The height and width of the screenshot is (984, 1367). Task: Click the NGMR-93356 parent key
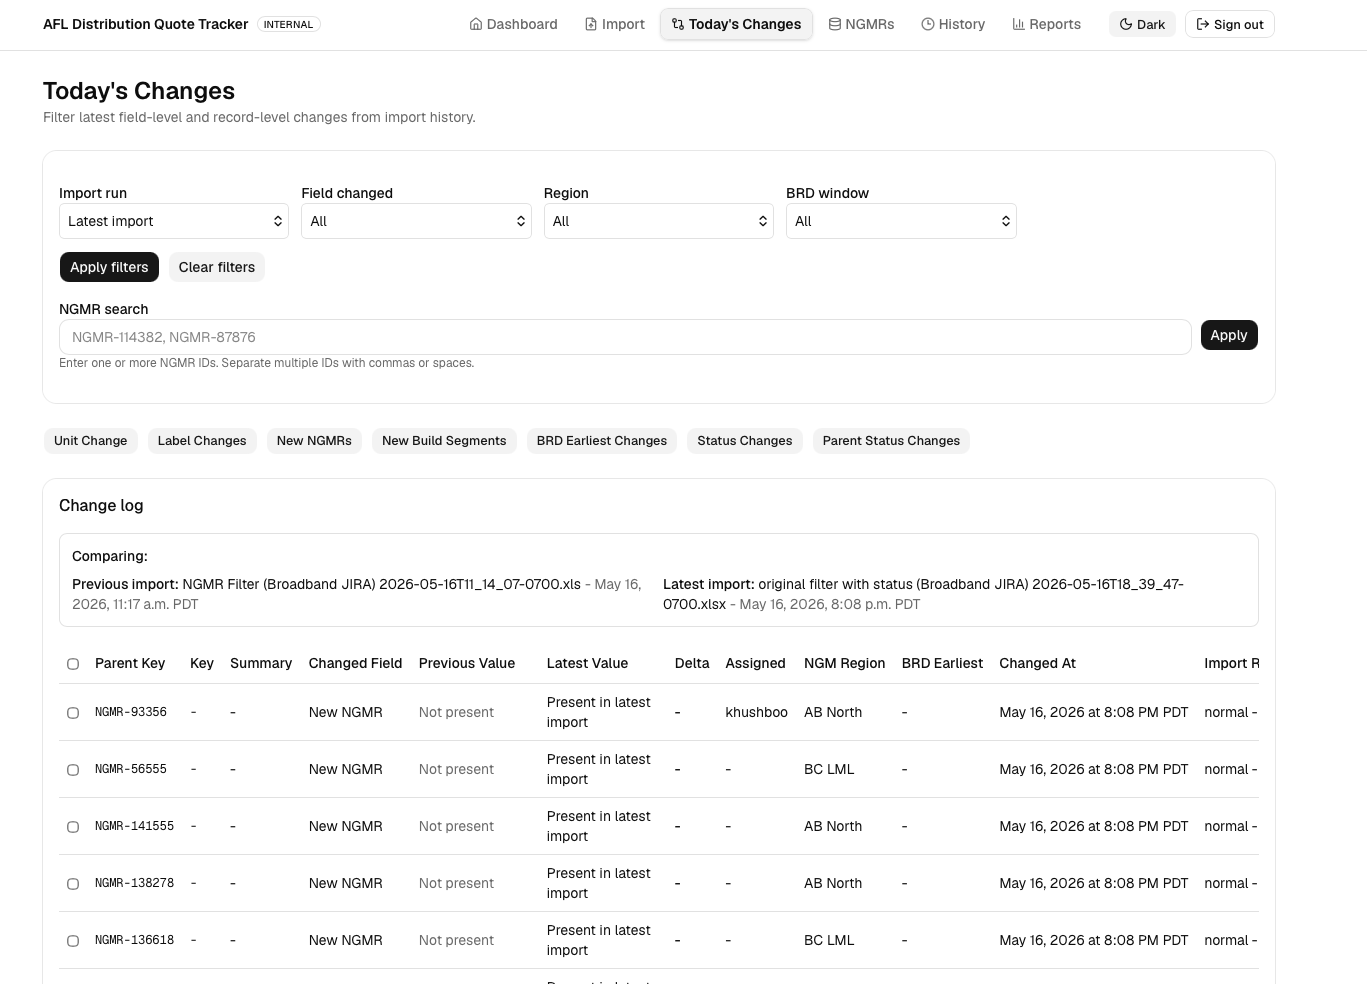pos(131,712)
